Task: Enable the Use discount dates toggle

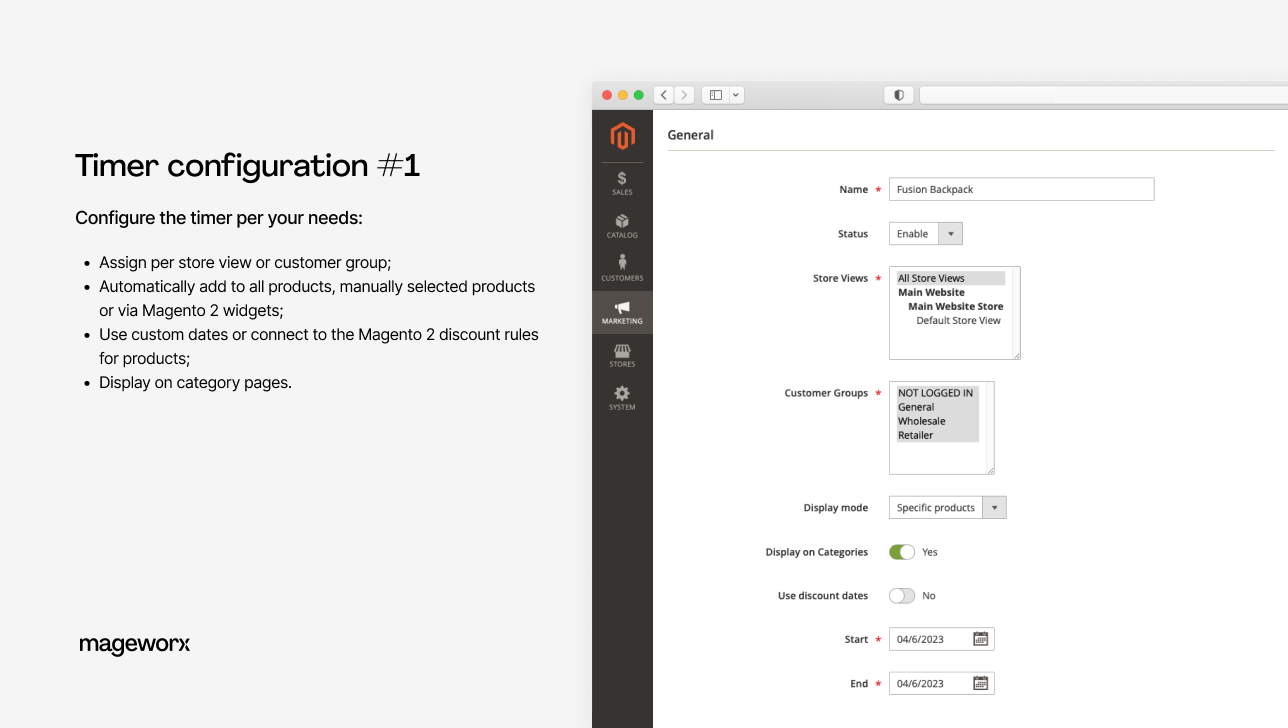Action: [899, 595]
